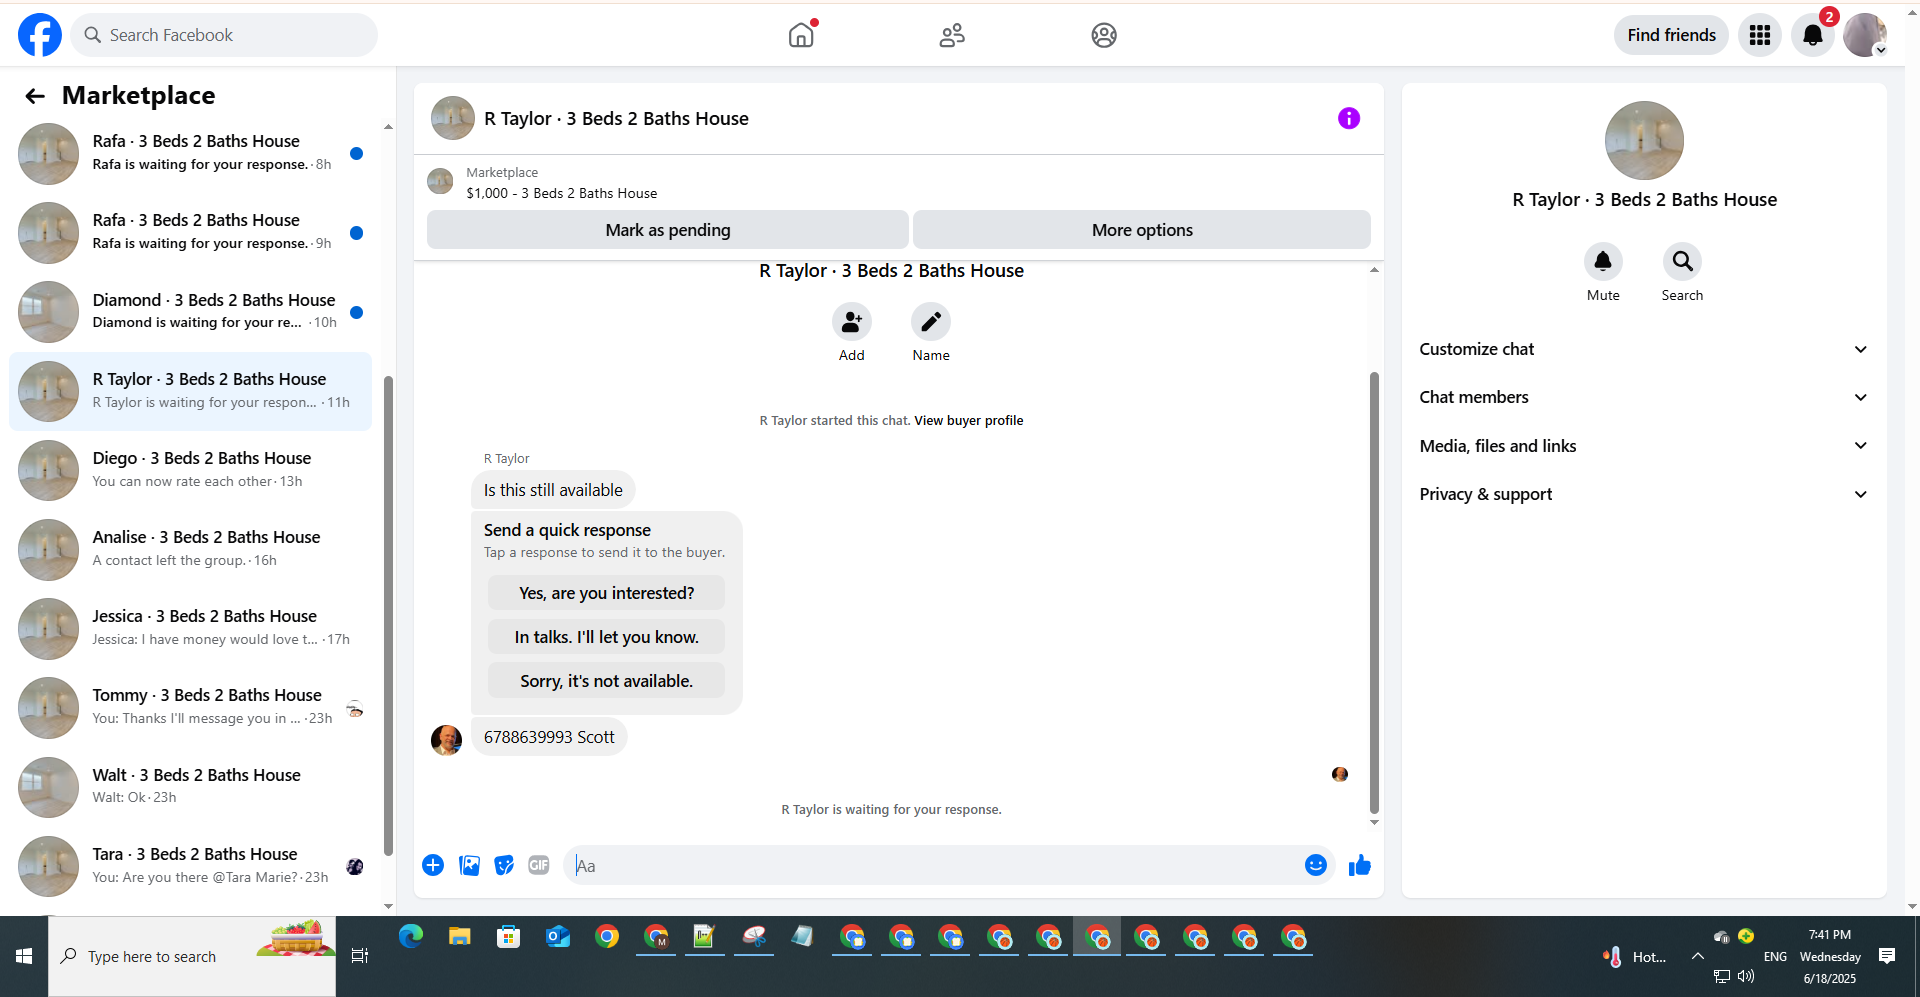Image resolution: width=1920 pixels, height=997 pixels.
Task: Expand the Chat members section
Action: point(1644,397)
